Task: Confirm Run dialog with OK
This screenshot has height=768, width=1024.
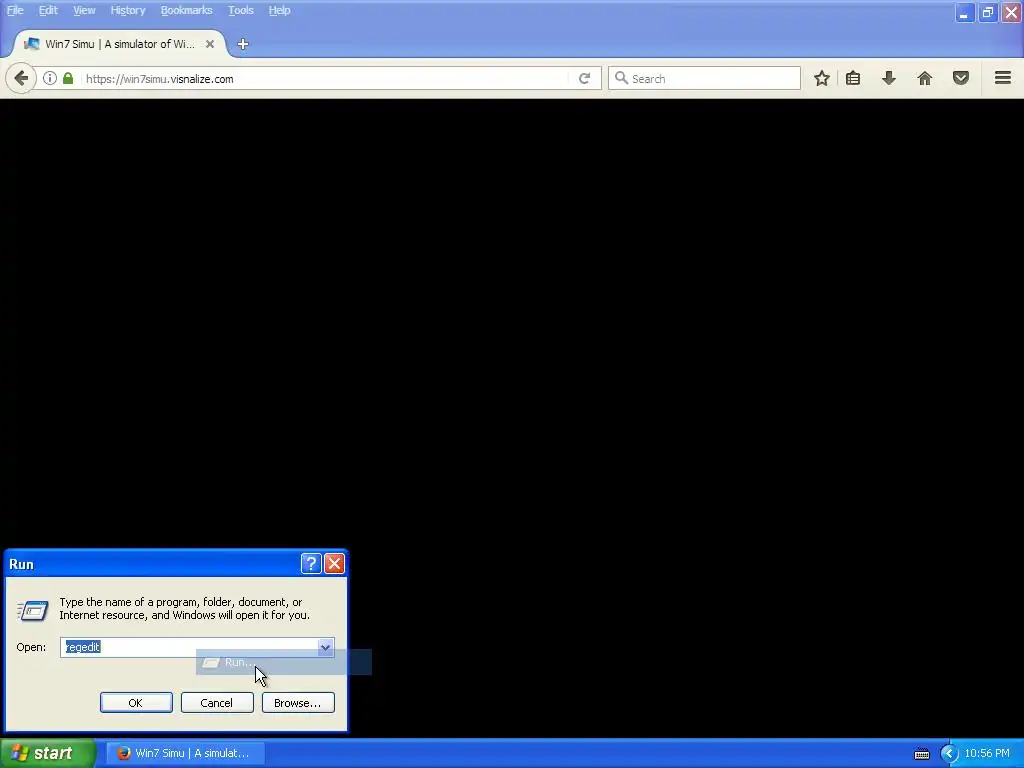Action: click(x=136, y=703)
